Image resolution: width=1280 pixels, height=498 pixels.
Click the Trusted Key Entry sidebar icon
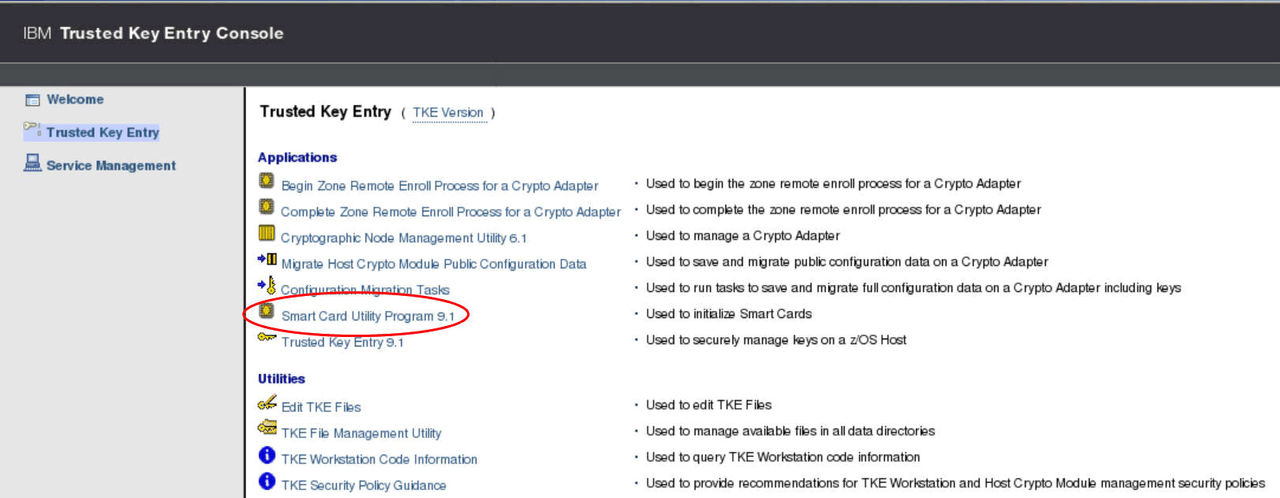click(x=33, y=131)
